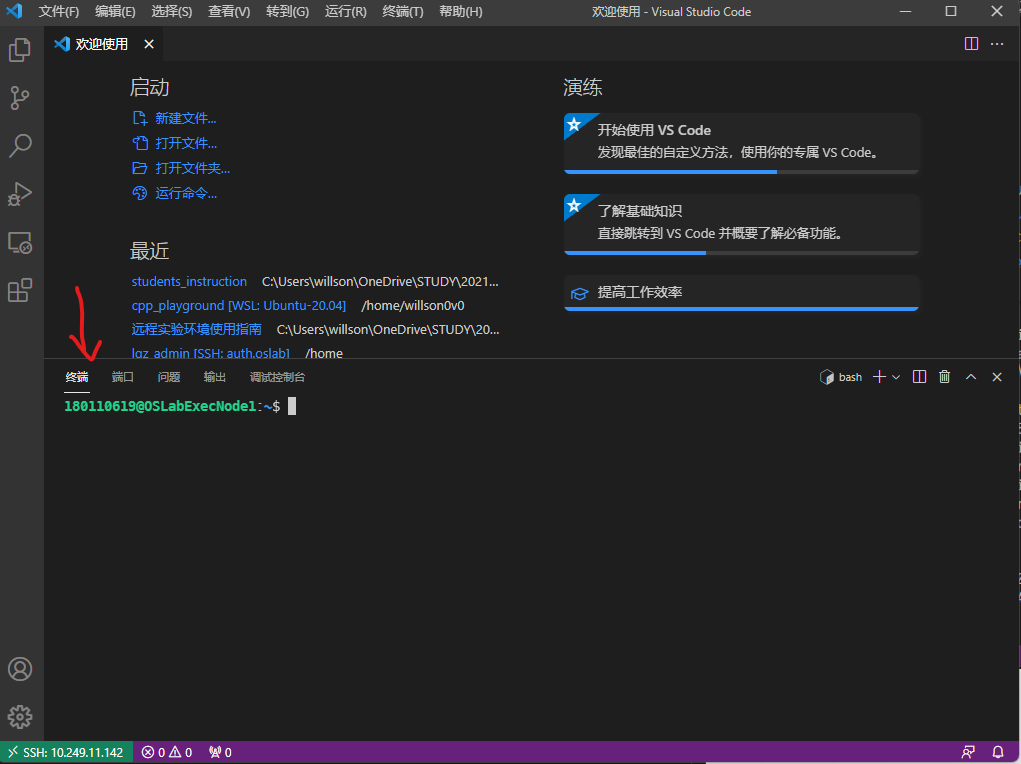
Task: Open the Source Control view
Action: pos(20,98)
